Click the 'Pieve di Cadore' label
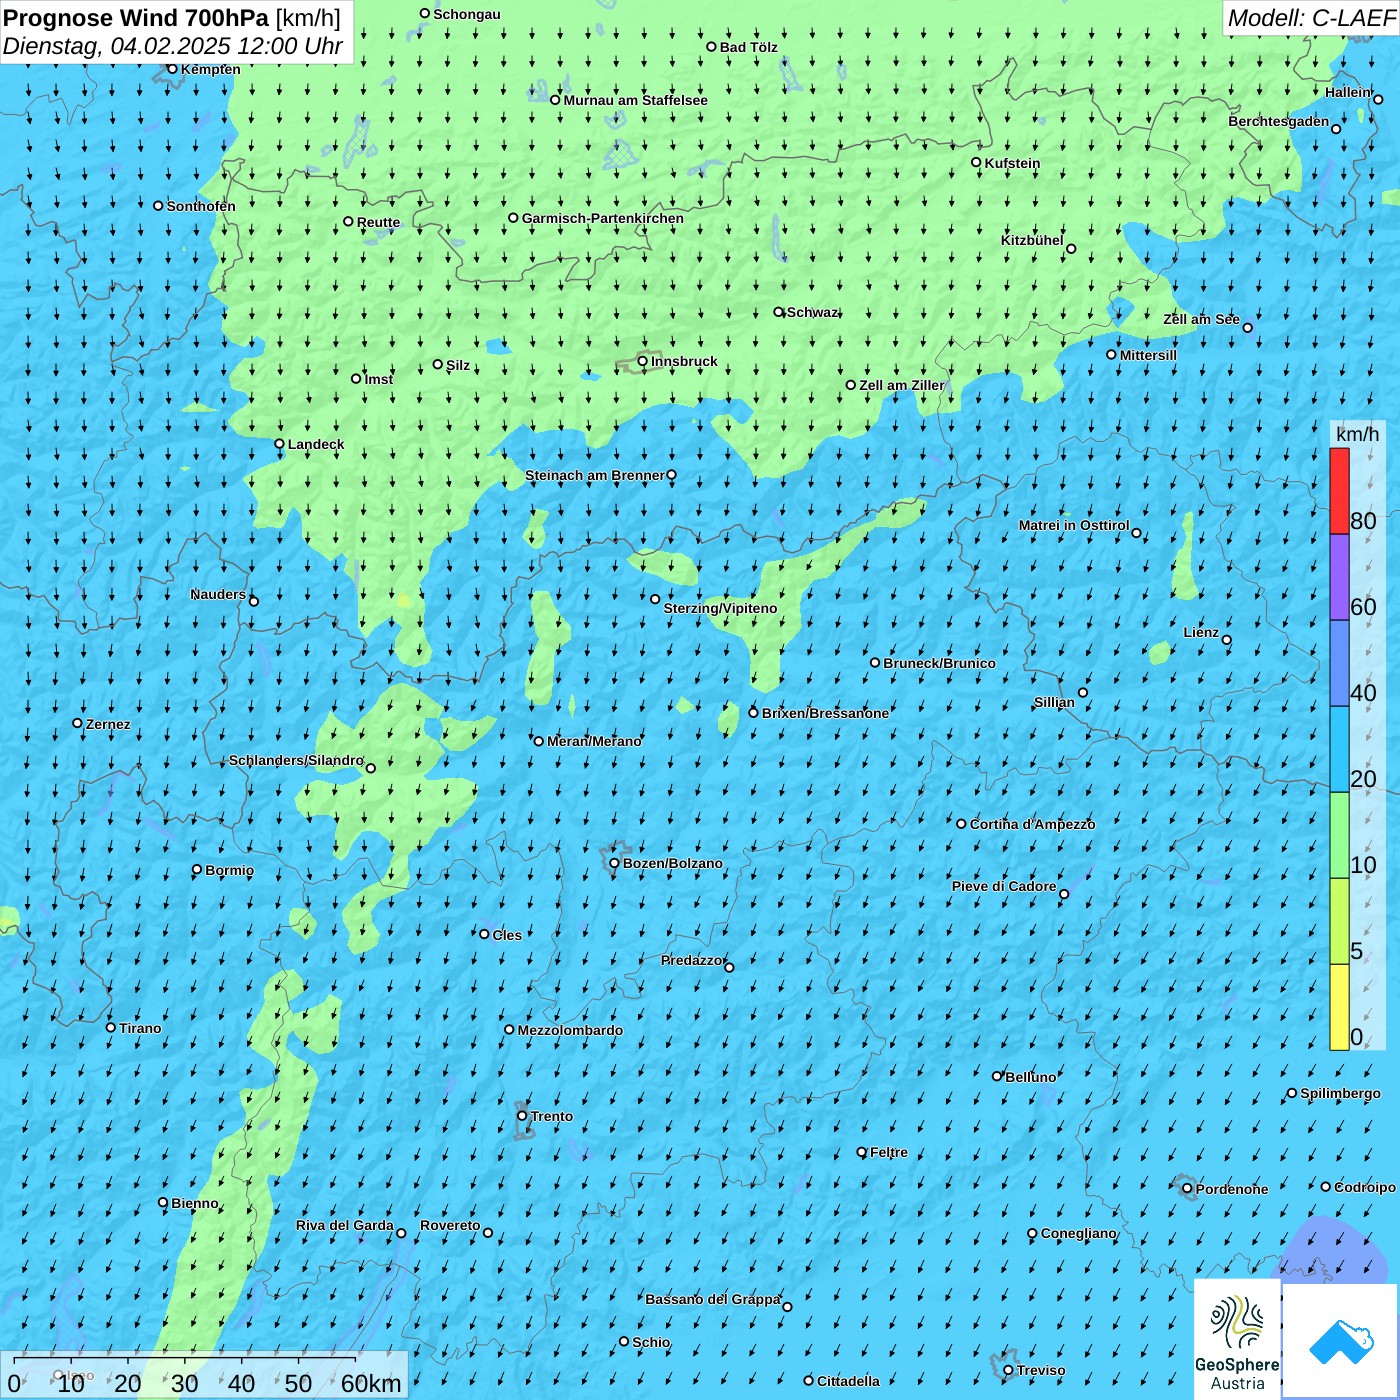This screenshot has width=1400, height=1400. click(x=1004, y=886)
